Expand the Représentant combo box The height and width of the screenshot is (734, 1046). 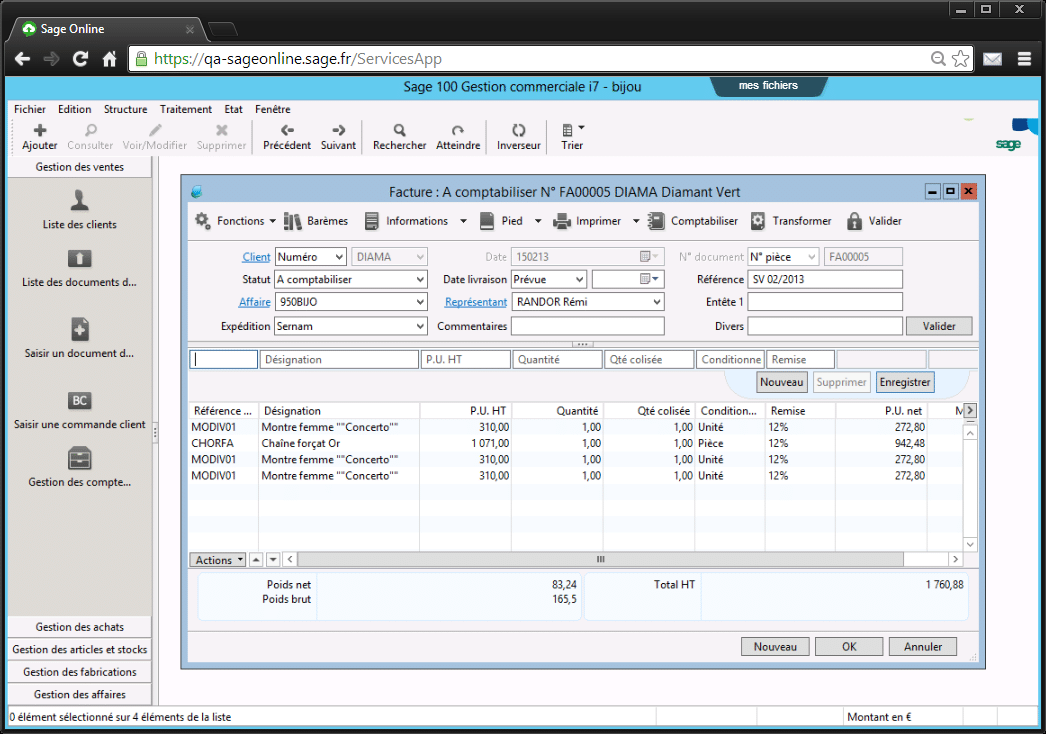pos(657,302)
